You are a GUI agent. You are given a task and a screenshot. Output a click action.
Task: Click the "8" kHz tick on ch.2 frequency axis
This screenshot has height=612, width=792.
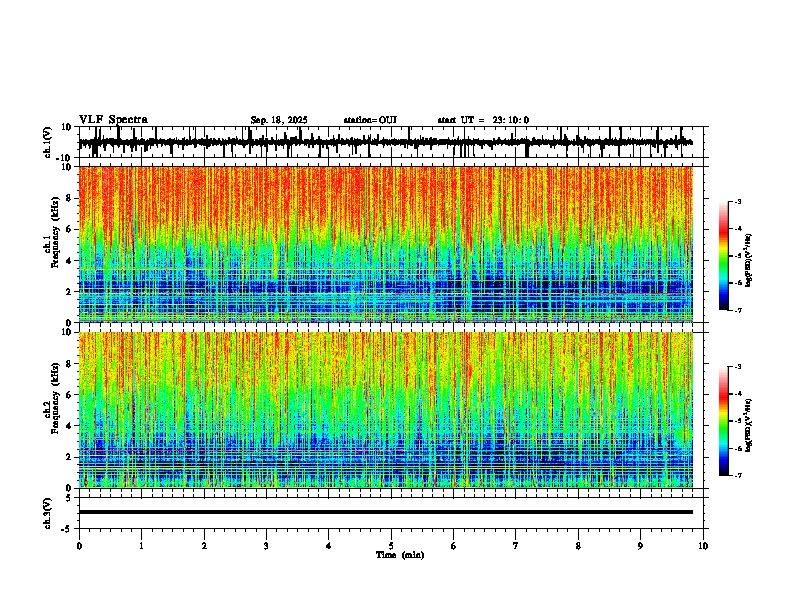(x=70, y=364)
